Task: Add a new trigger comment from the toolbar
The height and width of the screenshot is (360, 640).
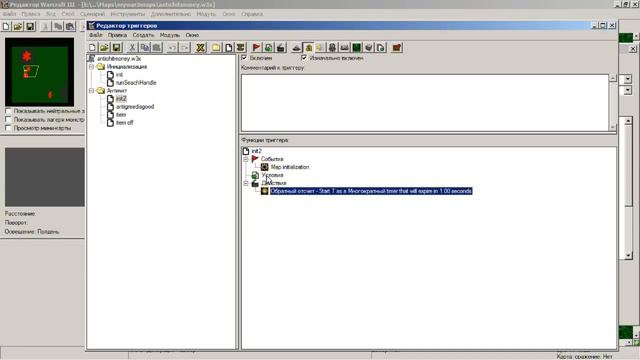Action: [240, 48]
